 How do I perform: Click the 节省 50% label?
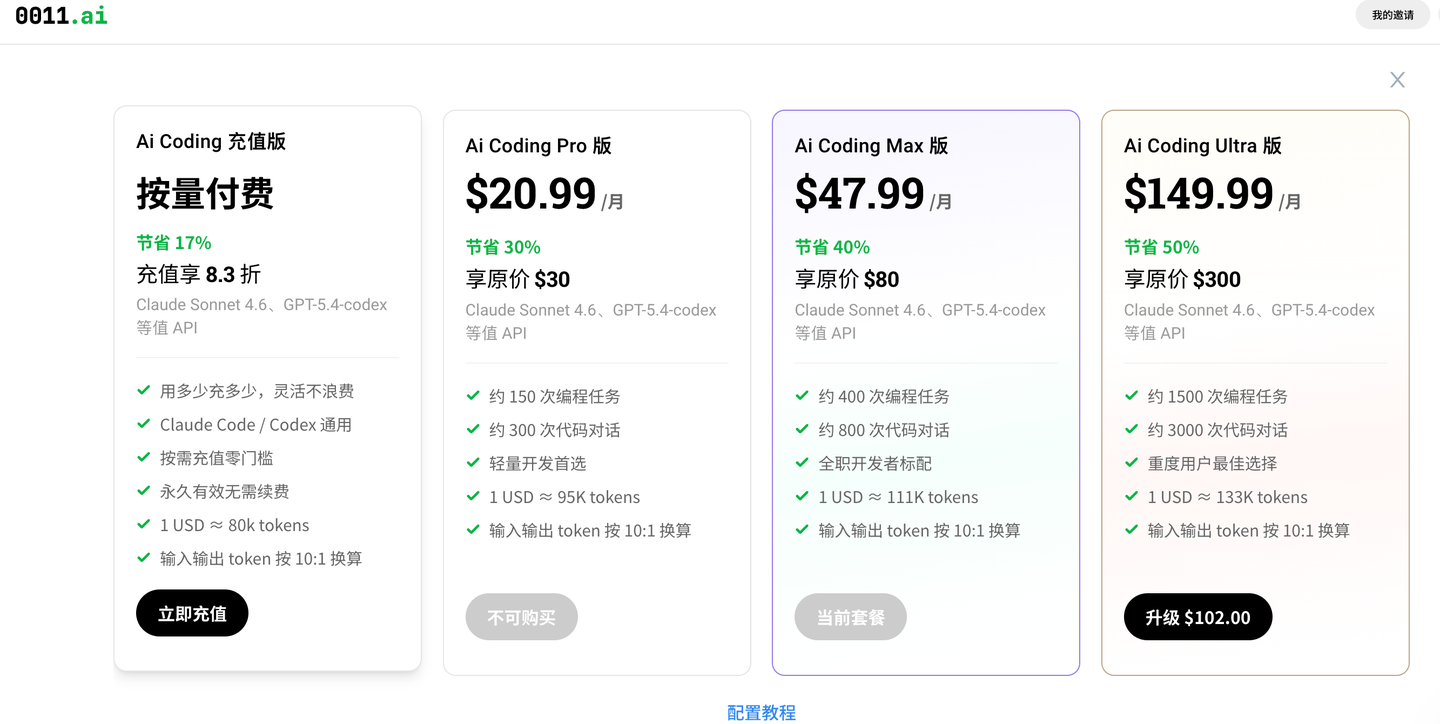click(x=1161, y=247)
